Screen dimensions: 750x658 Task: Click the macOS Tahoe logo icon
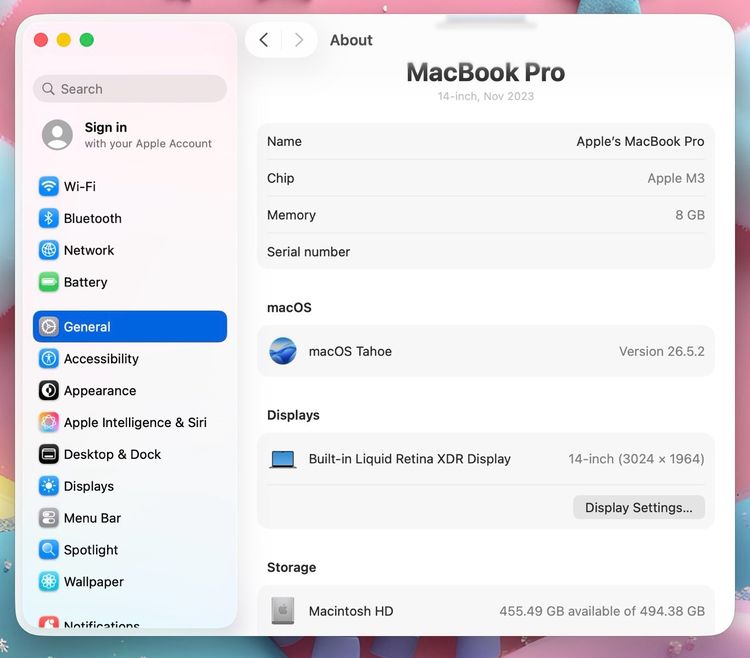pyautogui.click(x=283, y=351)
